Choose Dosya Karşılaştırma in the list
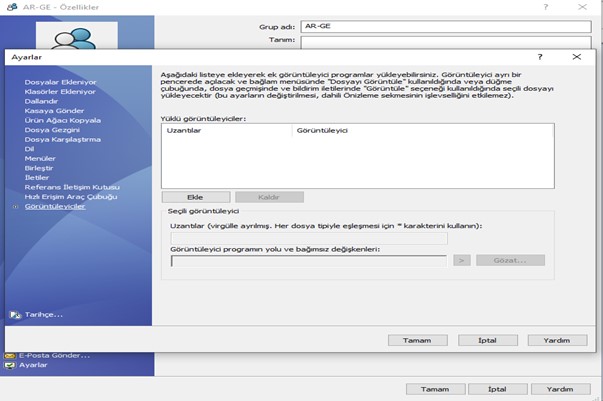603x401 pixels. (x=63, y=139)
